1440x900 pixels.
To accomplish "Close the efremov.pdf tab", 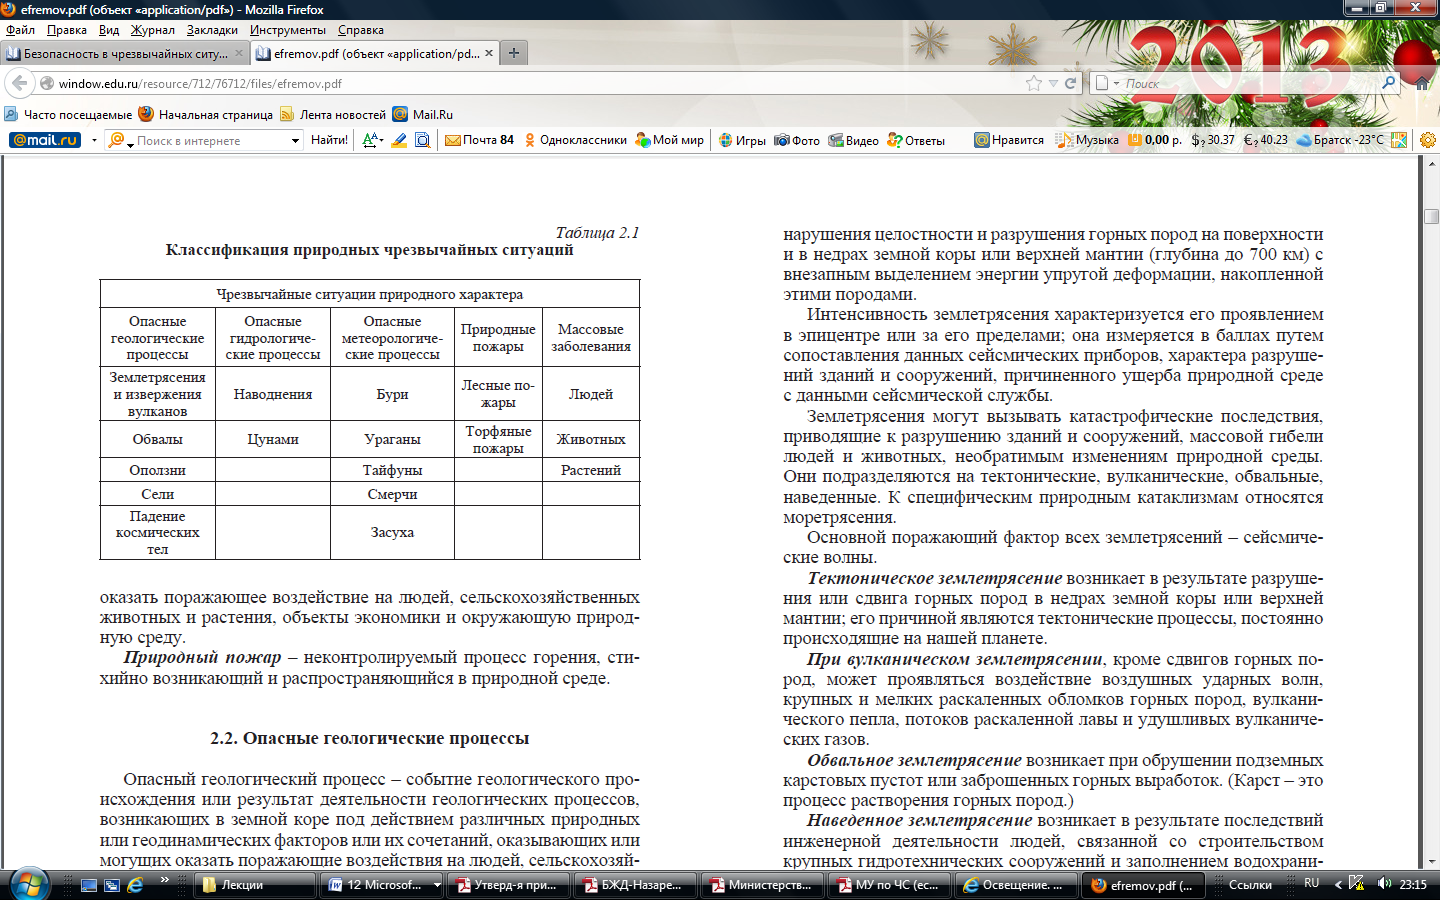I will pyautogui.click(x=489, y=53).
